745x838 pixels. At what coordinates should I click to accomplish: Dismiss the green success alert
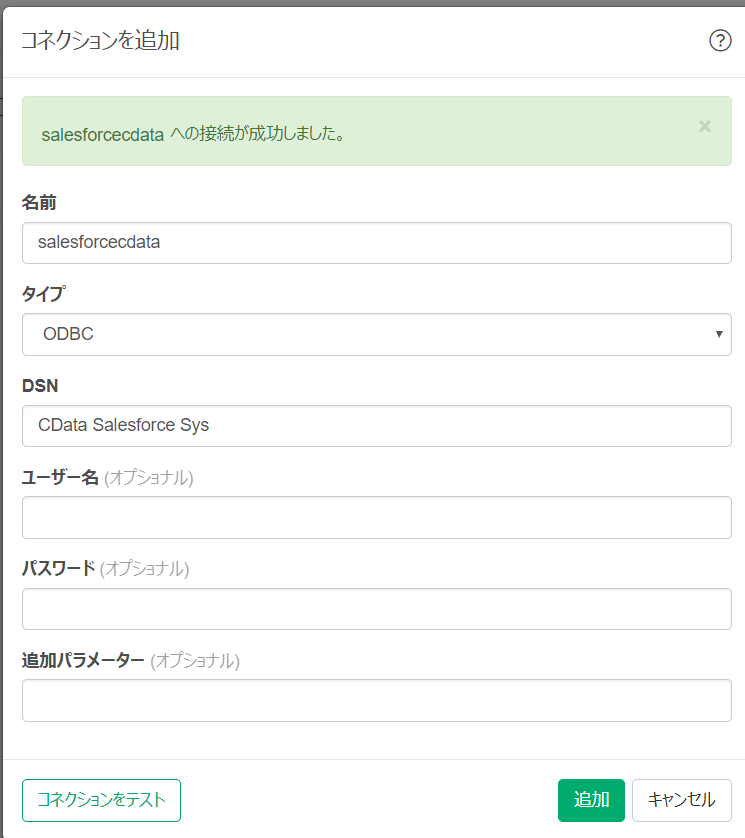pyautogui.click(x=705, y=126)
